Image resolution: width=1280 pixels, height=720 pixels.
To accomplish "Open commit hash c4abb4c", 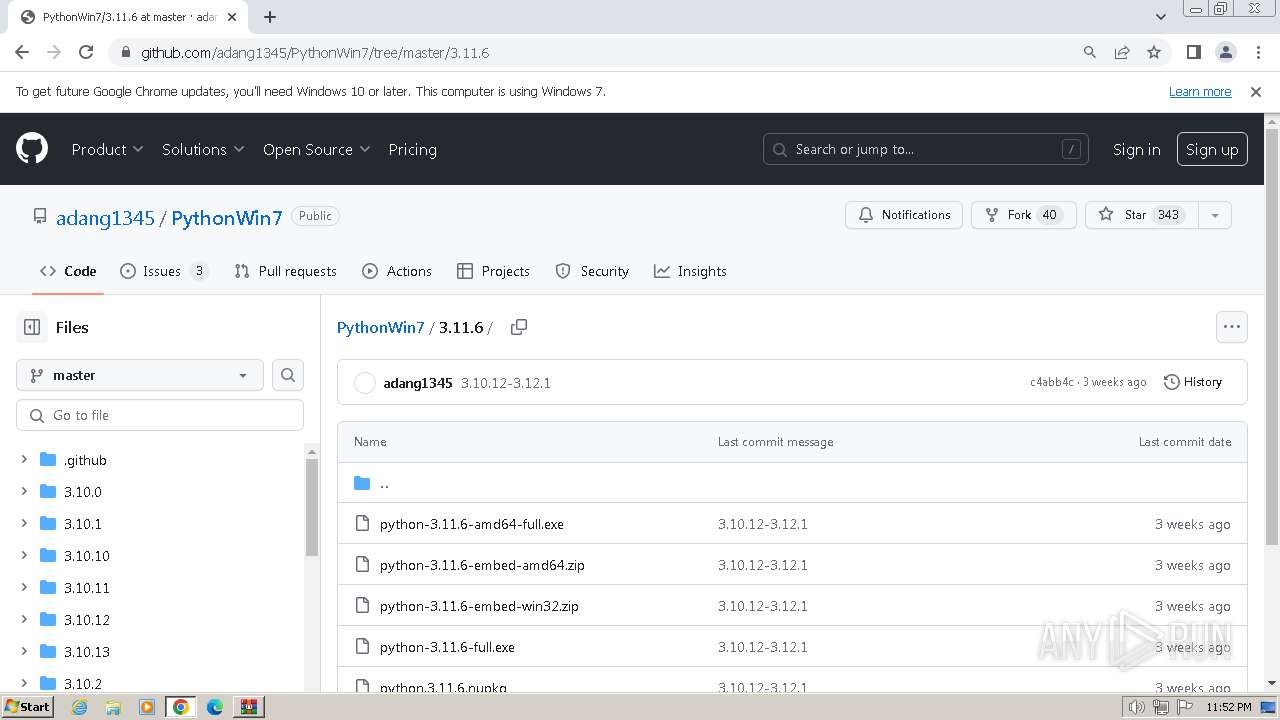I will pyautogui.click(x=1051, y=382).
